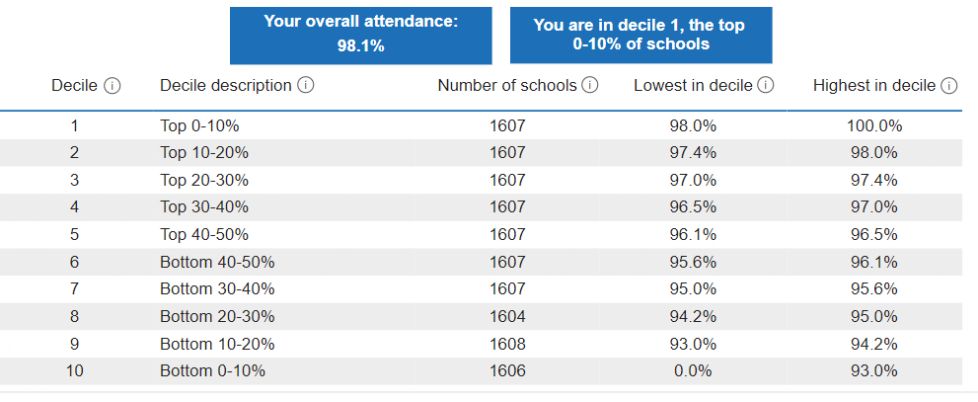Click school count 1604 in decile 8

[x=507, y=317]
